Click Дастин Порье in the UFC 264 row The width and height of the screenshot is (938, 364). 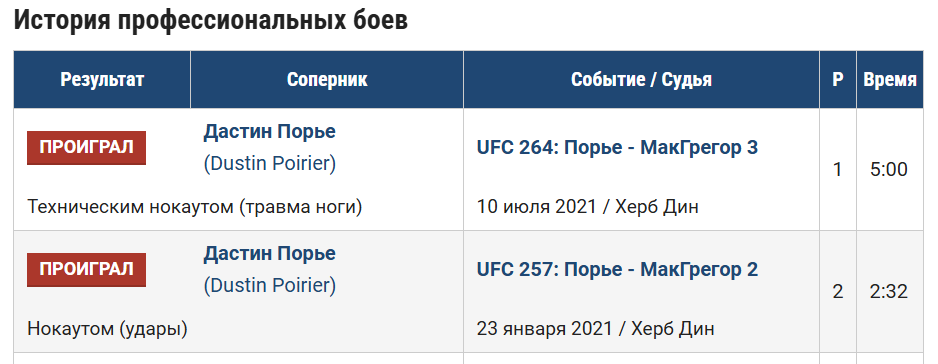[x=269, y=132]
